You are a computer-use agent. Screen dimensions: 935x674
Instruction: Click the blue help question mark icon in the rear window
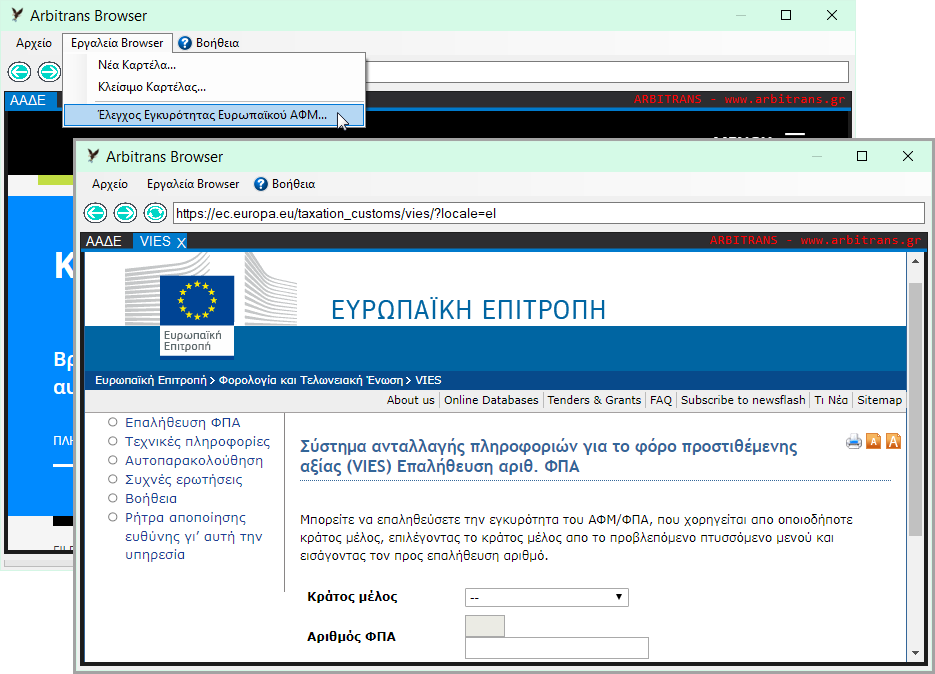point(185,43)
